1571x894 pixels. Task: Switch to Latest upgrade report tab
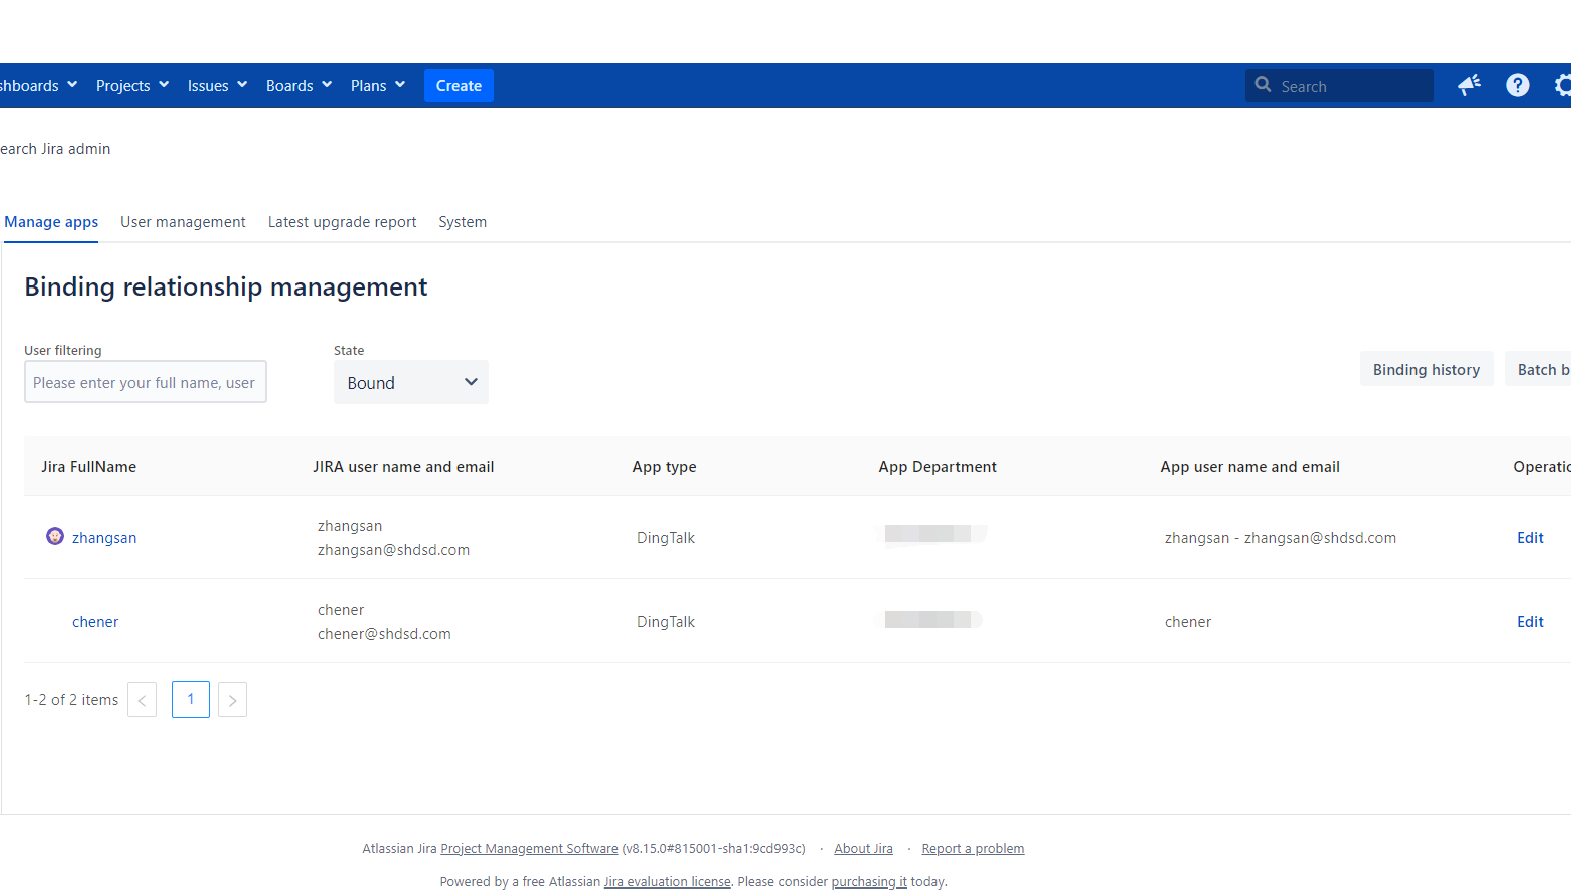pos(342,222)
